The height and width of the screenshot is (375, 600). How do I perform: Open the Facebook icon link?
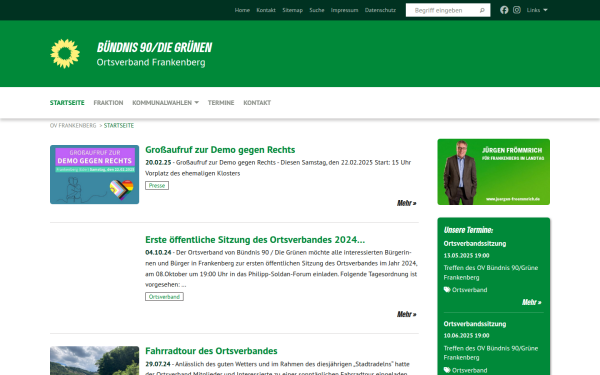pos(504,10)
